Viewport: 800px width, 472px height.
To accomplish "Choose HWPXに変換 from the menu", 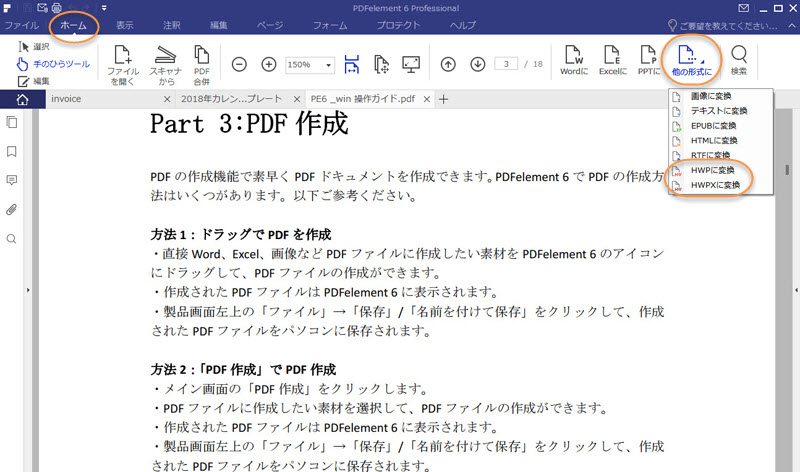I will pyautogui.click(x=721, y=185).
